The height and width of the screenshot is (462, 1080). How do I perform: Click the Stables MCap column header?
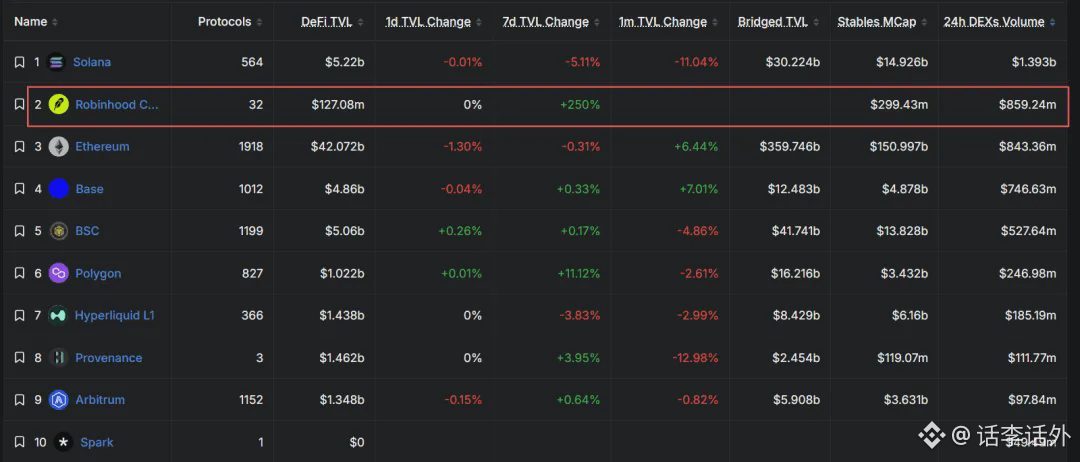click(x=877, y=22)
